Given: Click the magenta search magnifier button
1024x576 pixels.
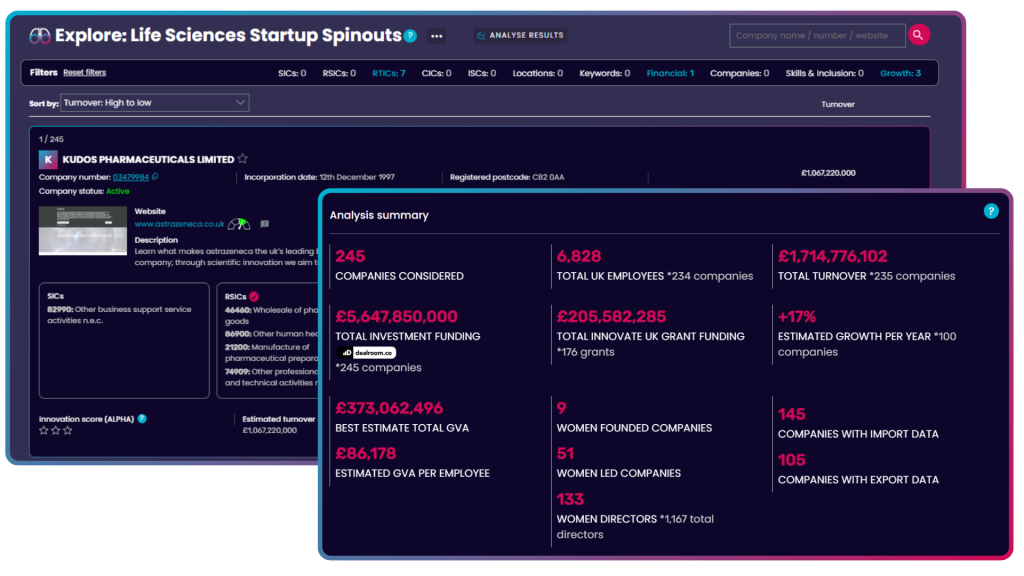Looking at the screenshot, I should click(x=918, y=35).
